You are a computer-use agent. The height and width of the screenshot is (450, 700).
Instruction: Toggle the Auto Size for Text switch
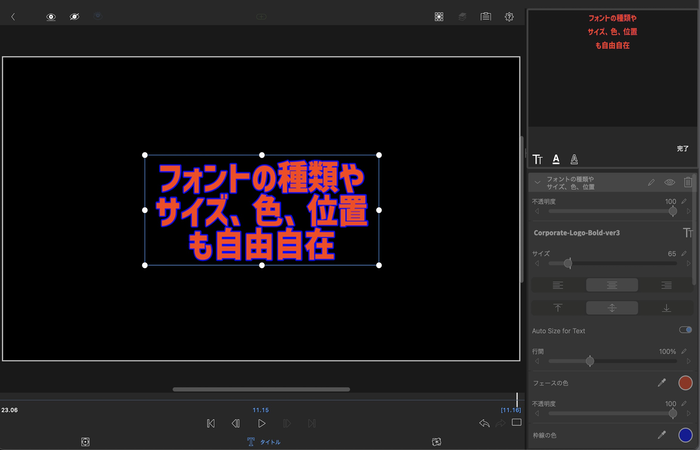685,330
